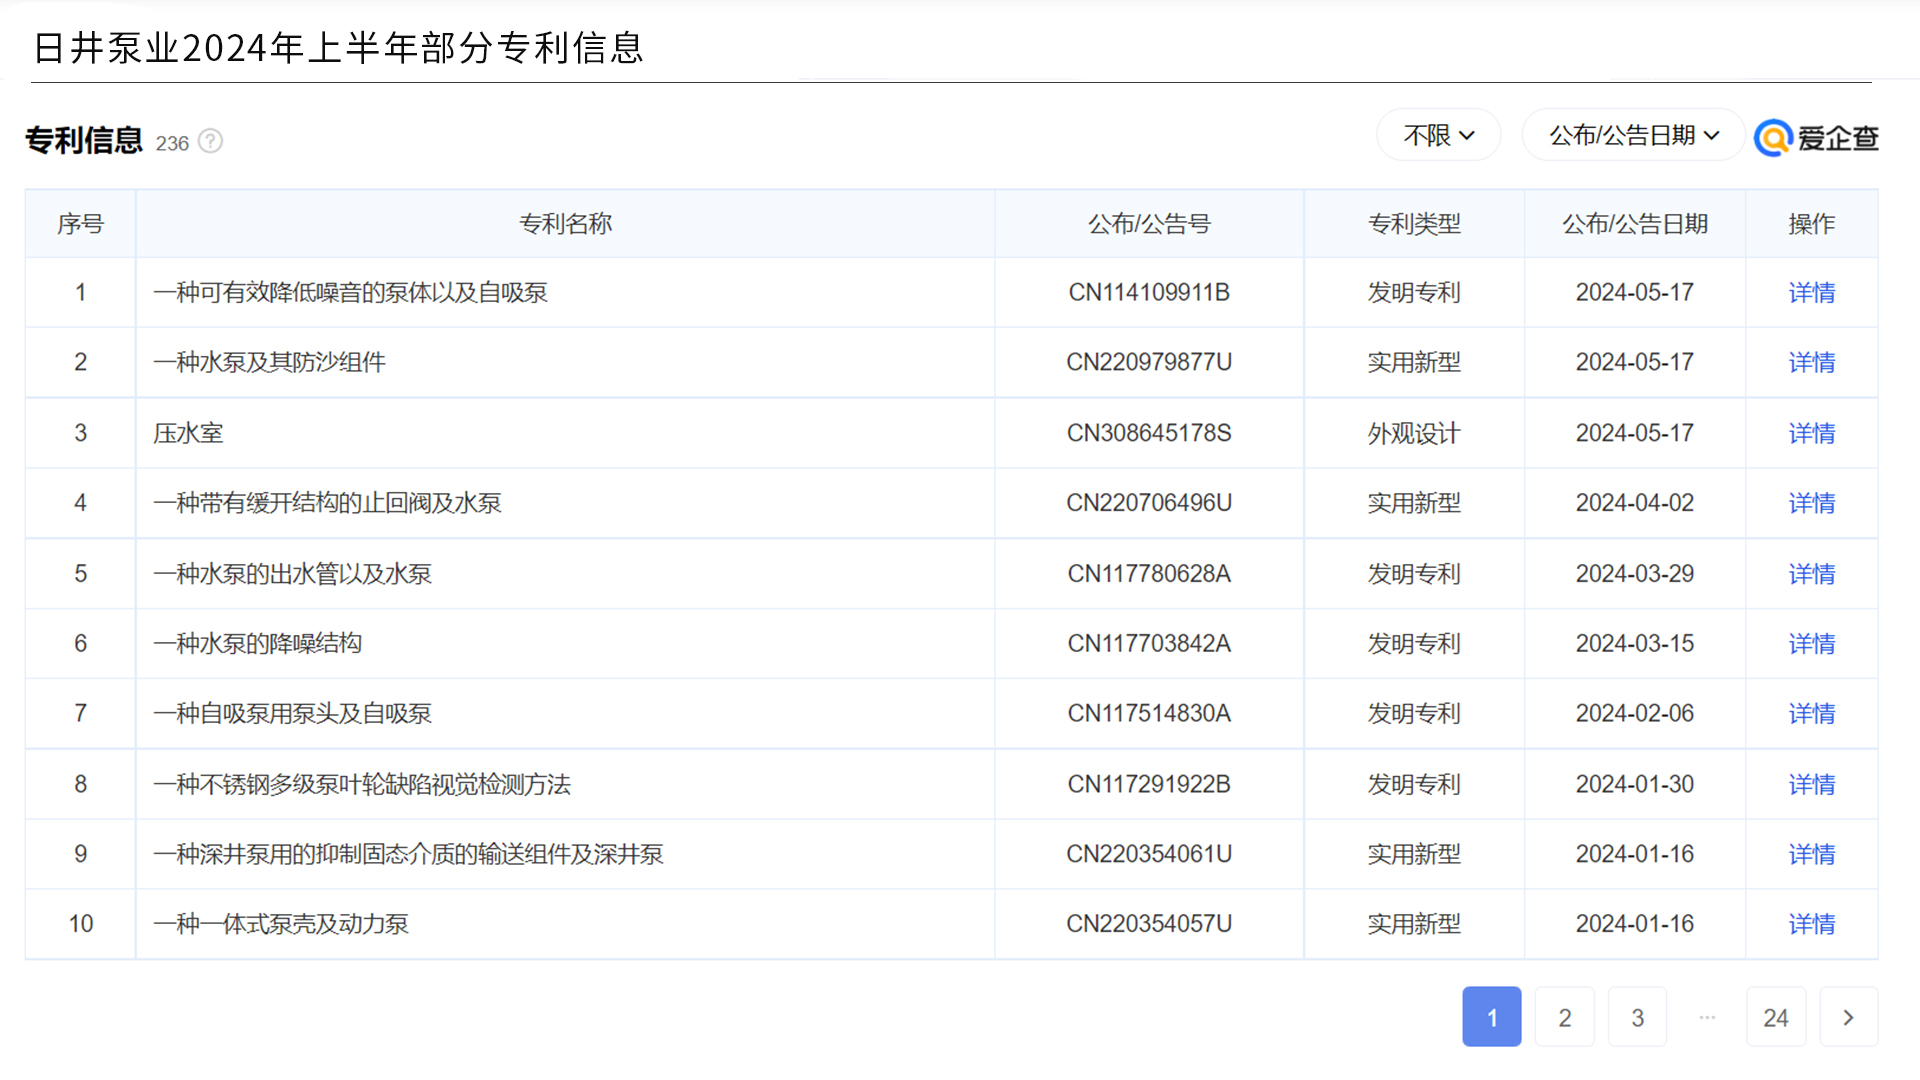
Task: Click date 2024-04-02
Action: 1635,503
